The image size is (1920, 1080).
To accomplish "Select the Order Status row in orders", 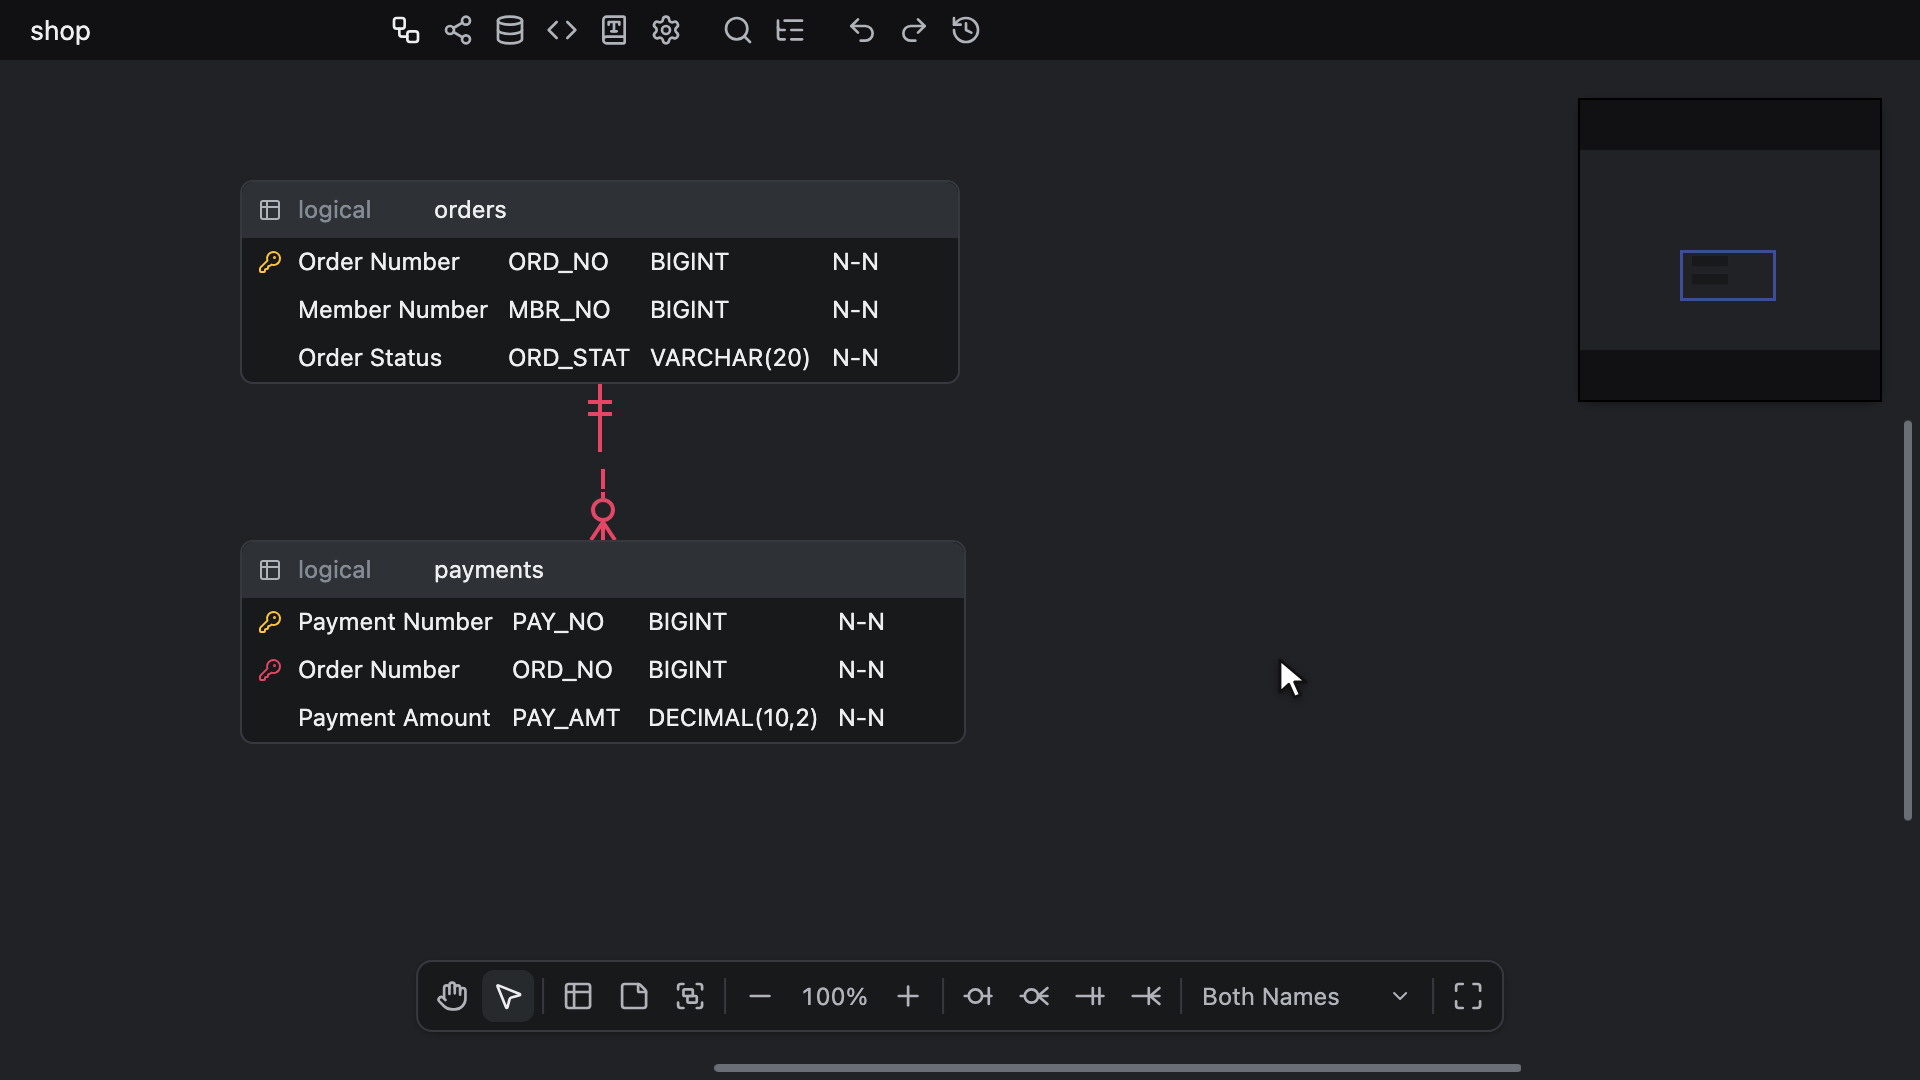I will click(600, 358).
